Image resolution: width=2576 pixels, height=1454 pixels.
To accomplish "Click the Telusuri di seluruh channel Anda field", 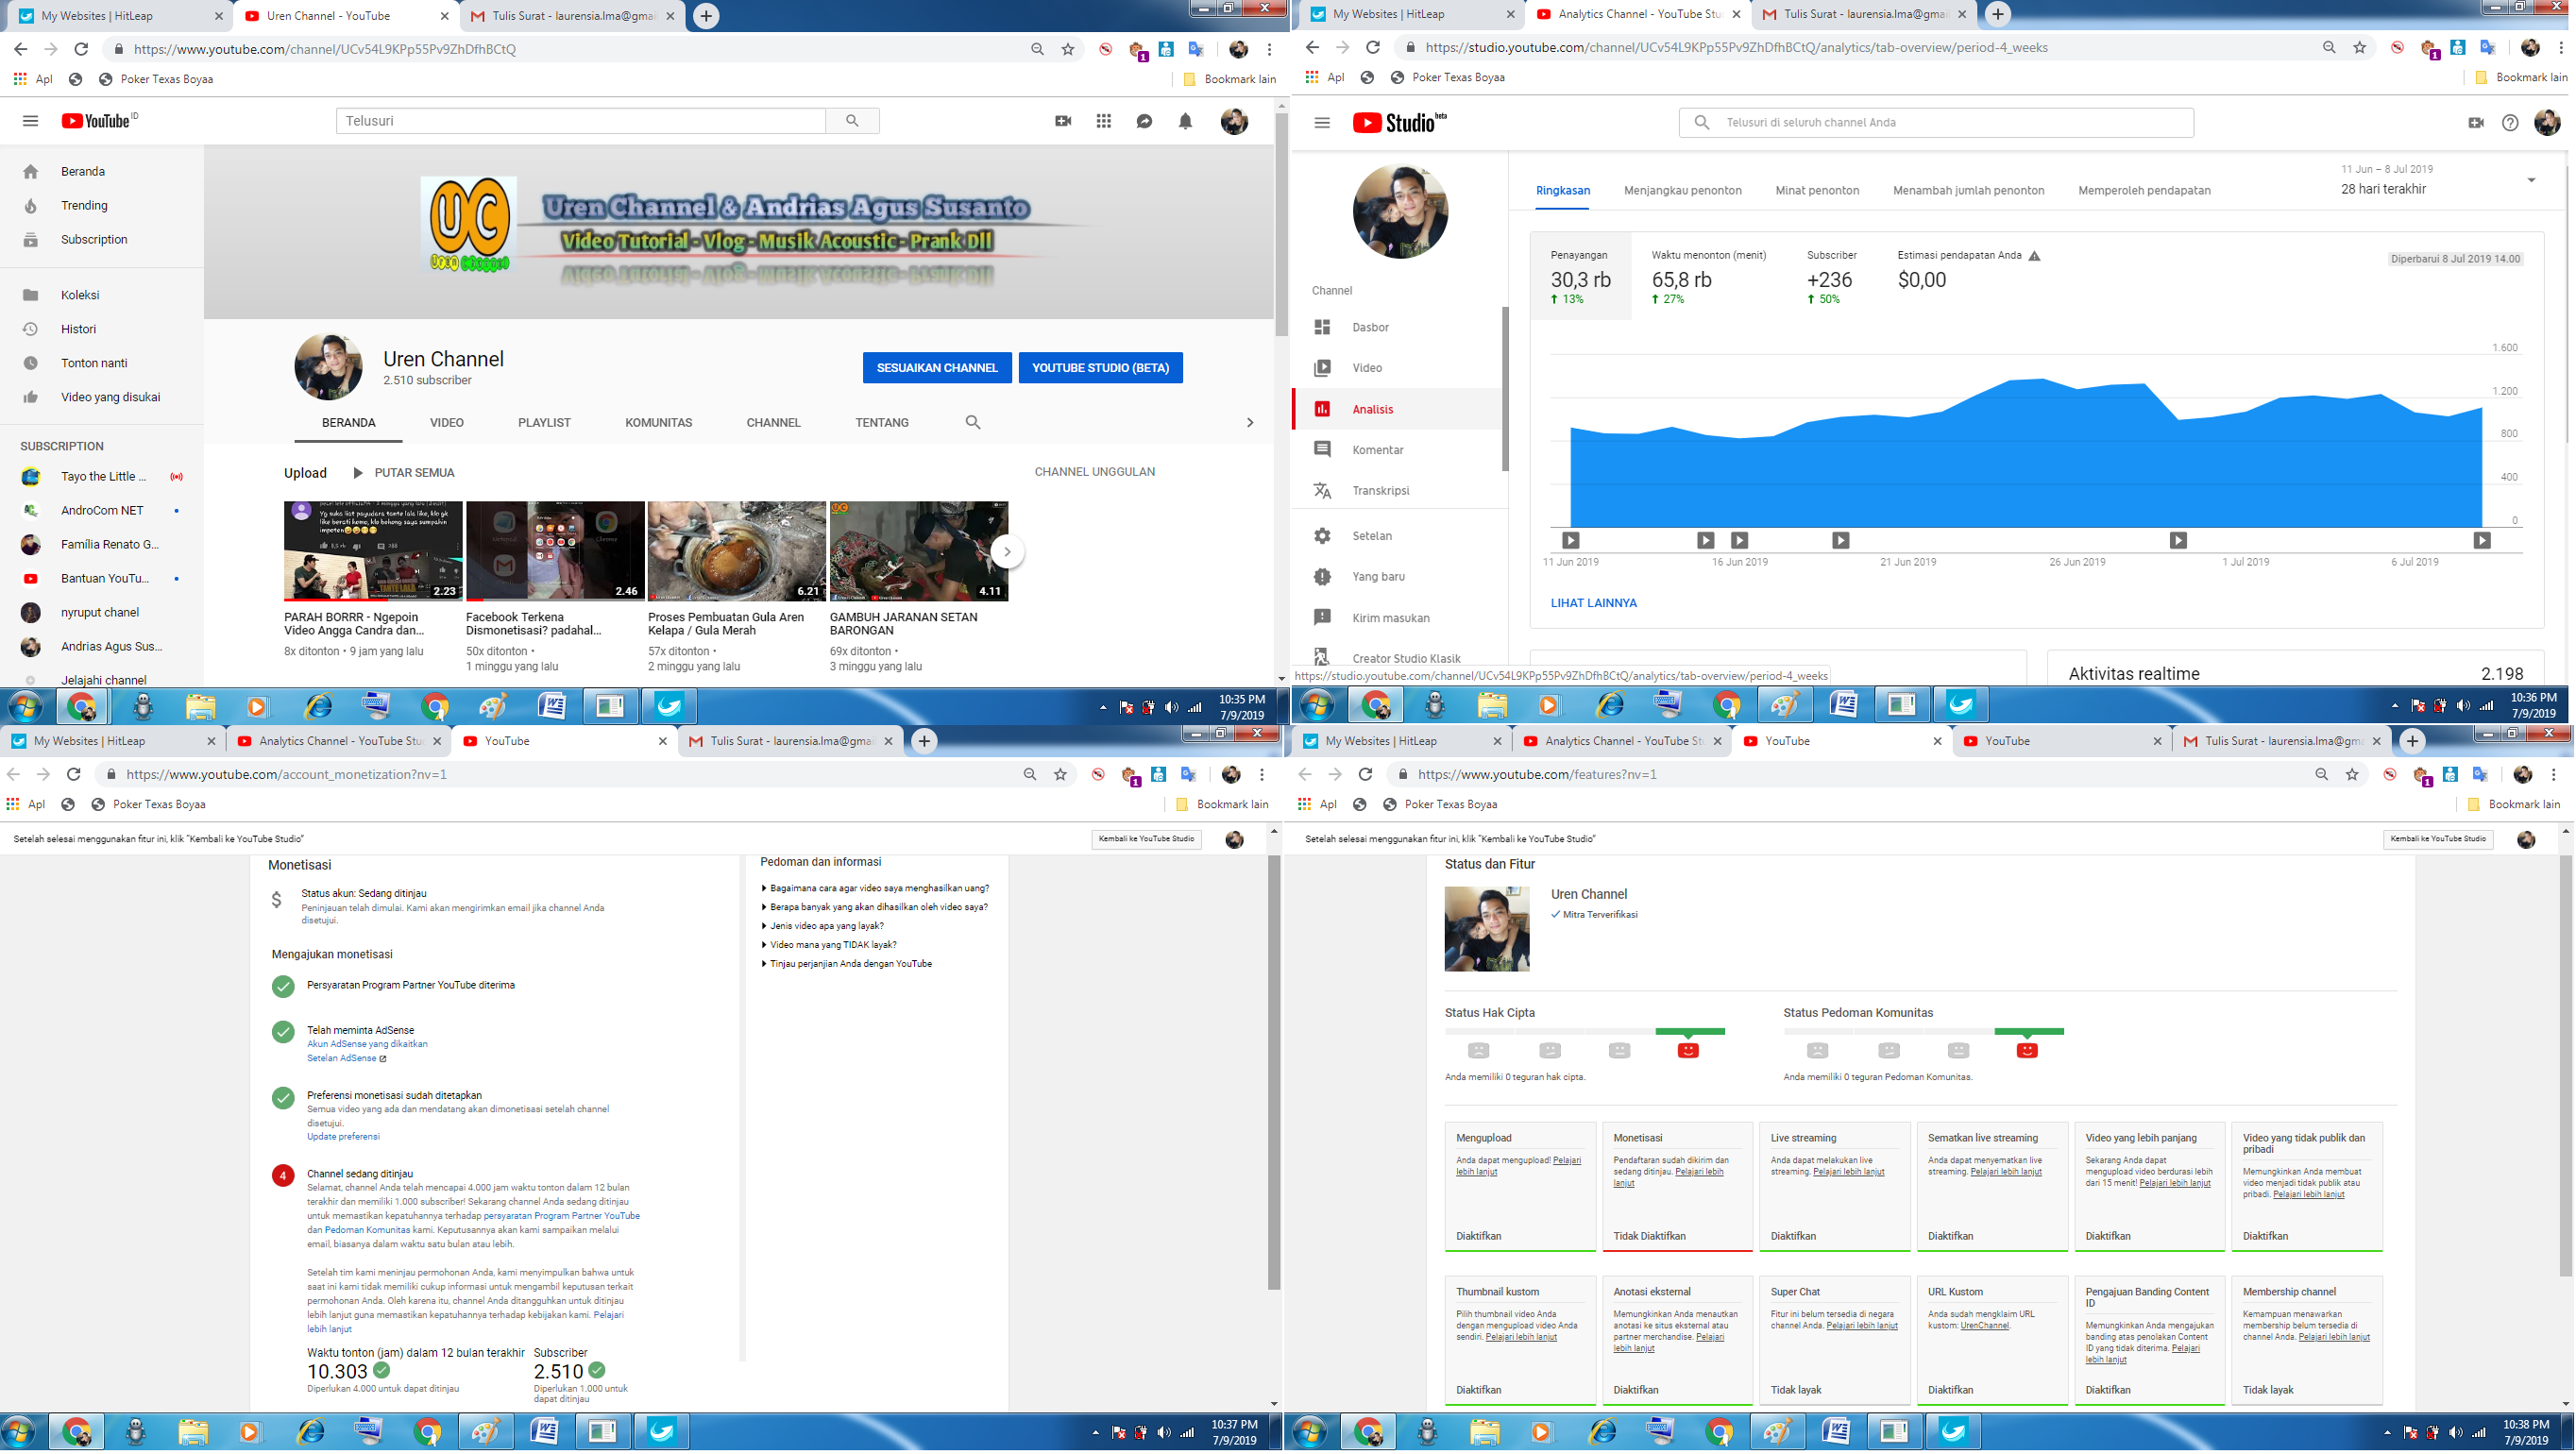I will click(x=1936, y=123).
